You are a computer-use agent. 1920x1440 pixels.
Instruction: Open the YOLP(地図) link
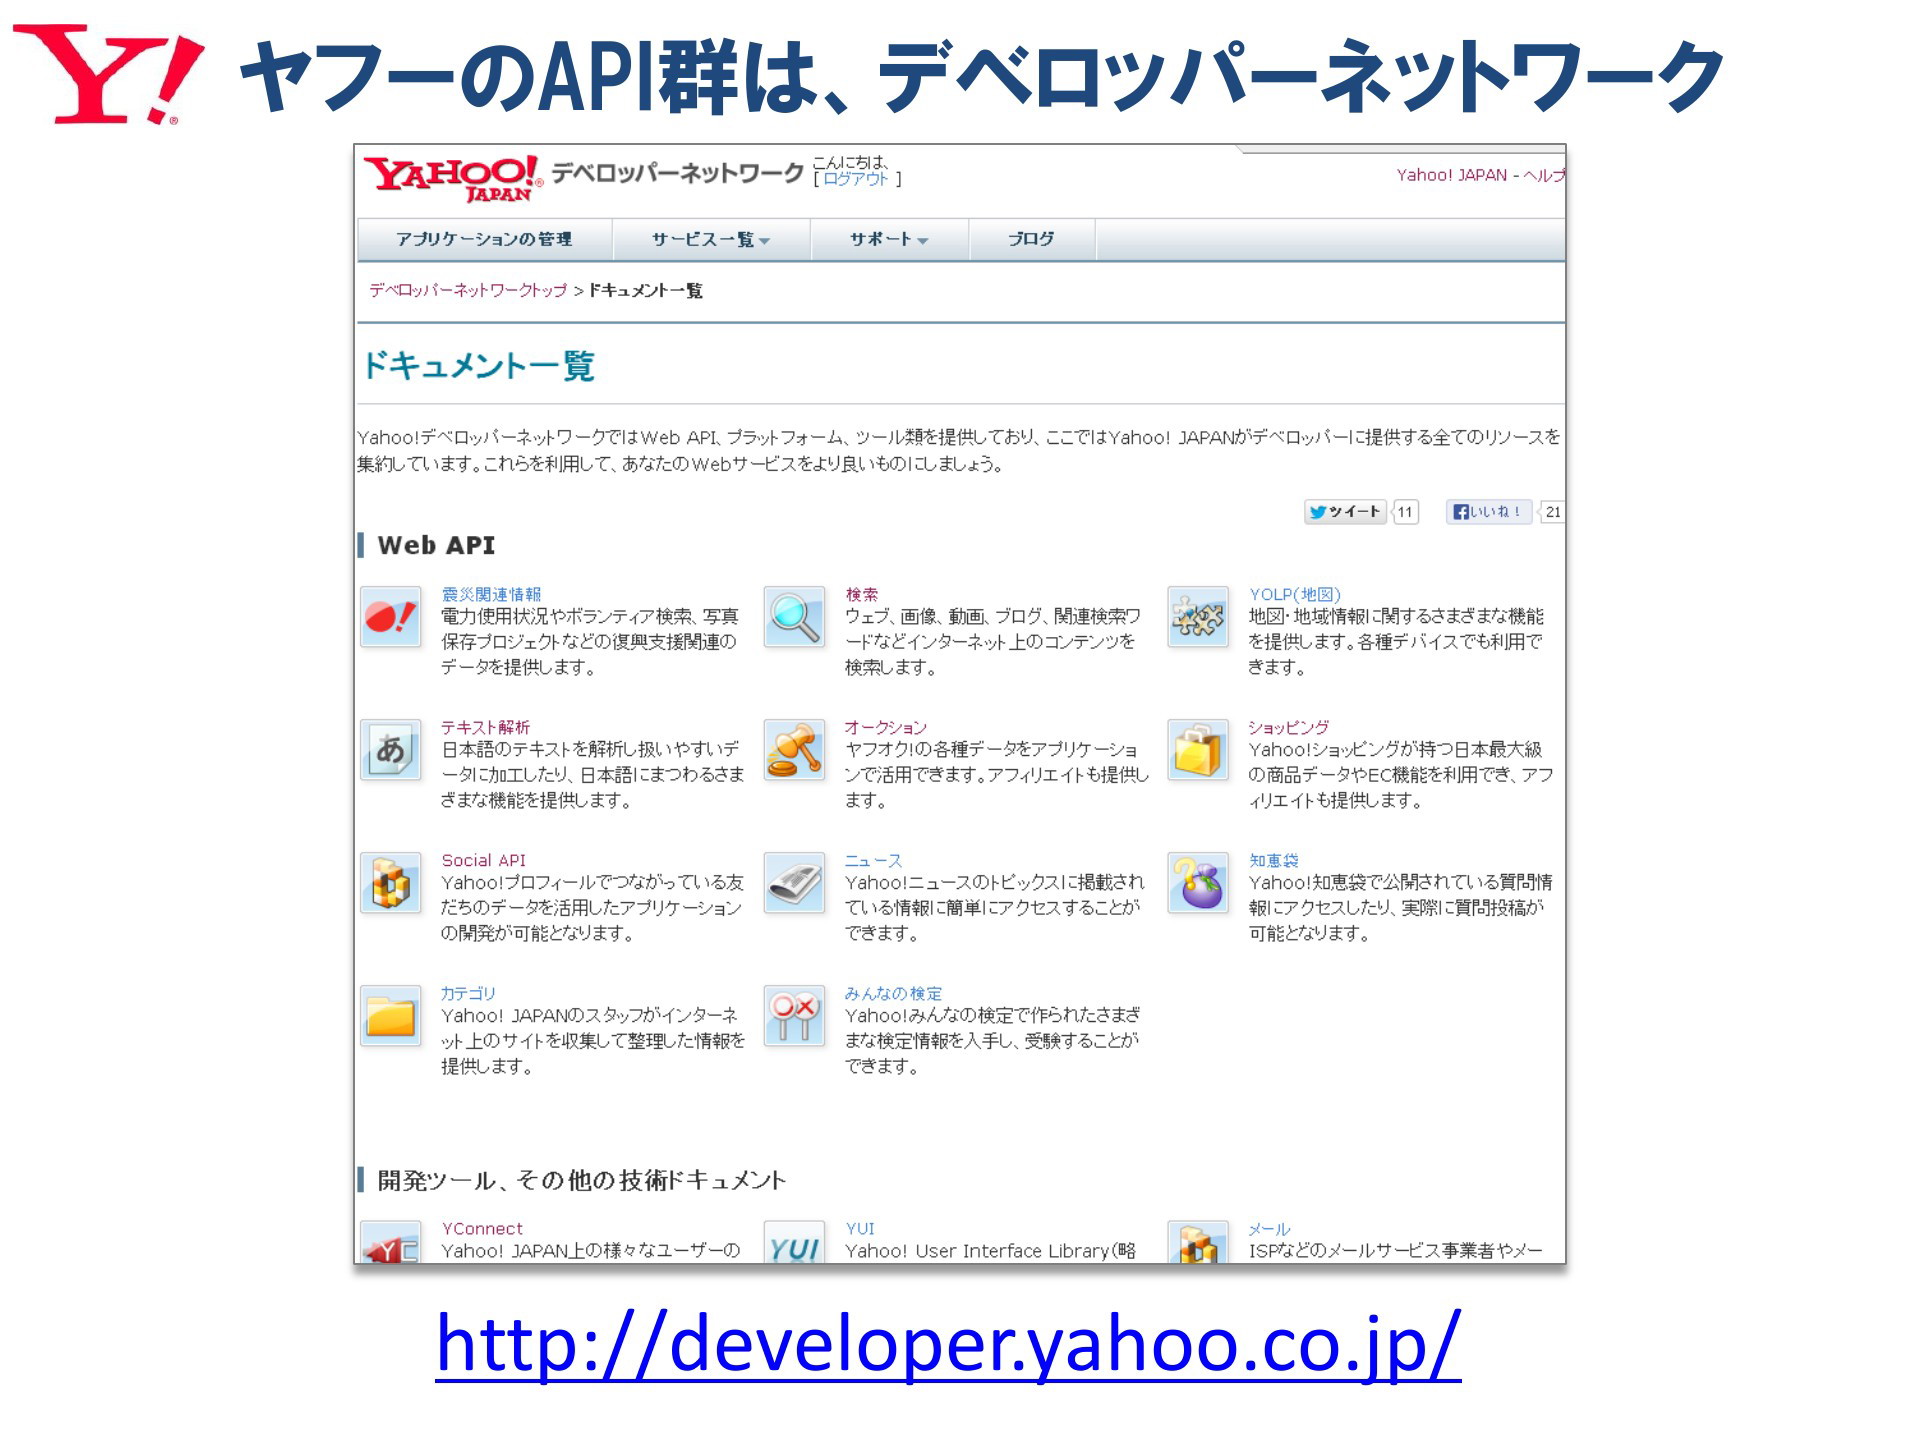(x=1294, y=594)
